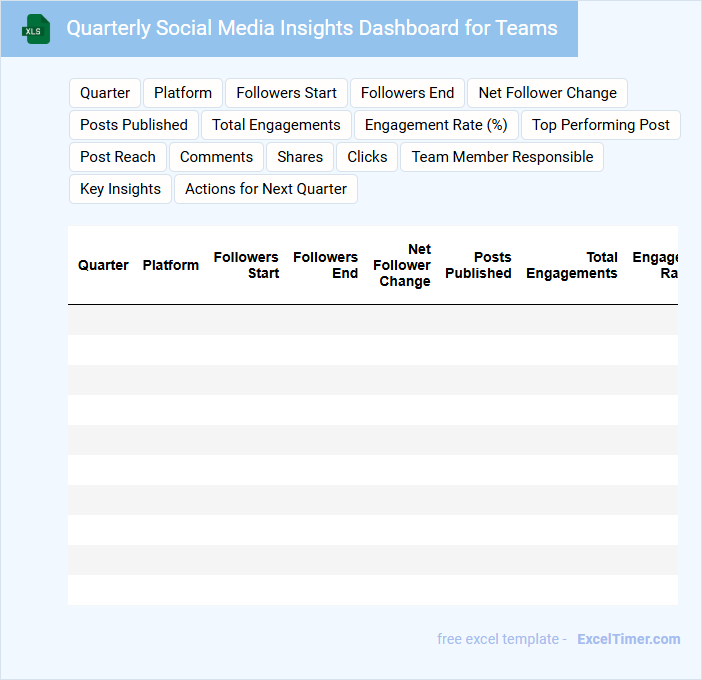702x680 pixels.
Task: Click the Followers End tag
Action: (407, 93)
